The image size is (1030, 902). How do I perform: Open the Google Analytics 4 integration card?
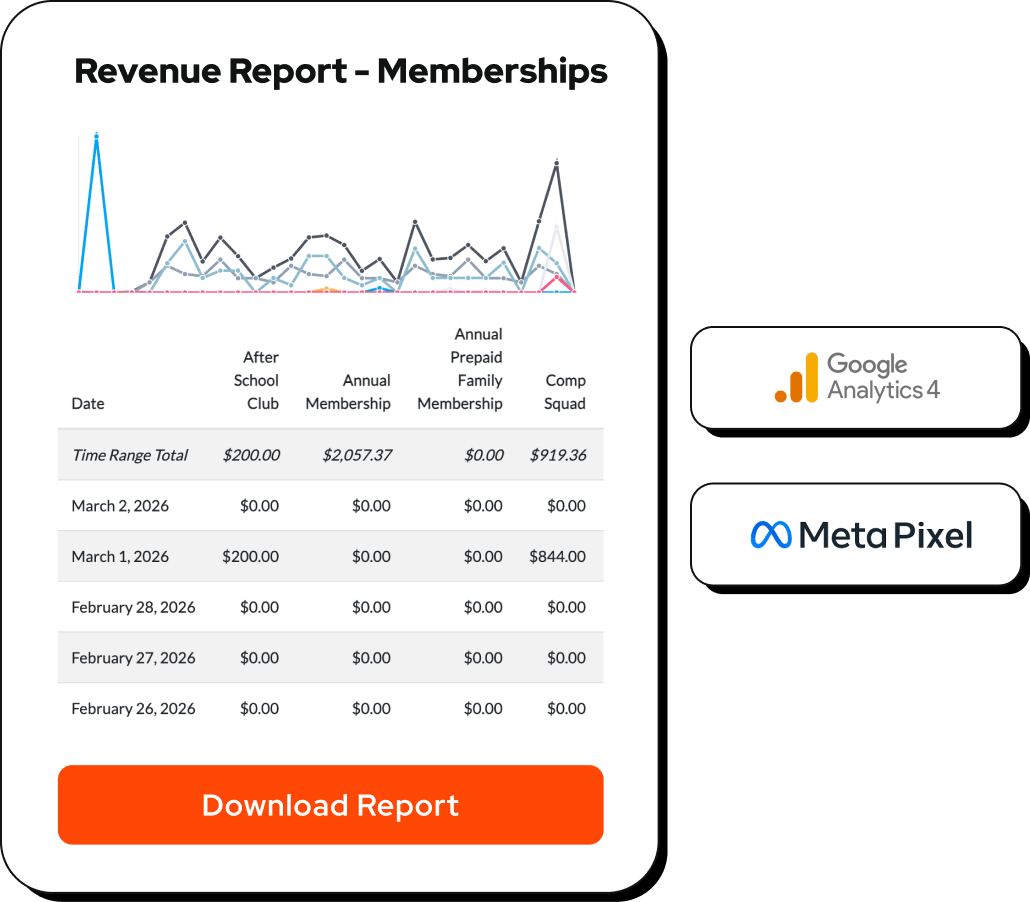tap(855, 377)
